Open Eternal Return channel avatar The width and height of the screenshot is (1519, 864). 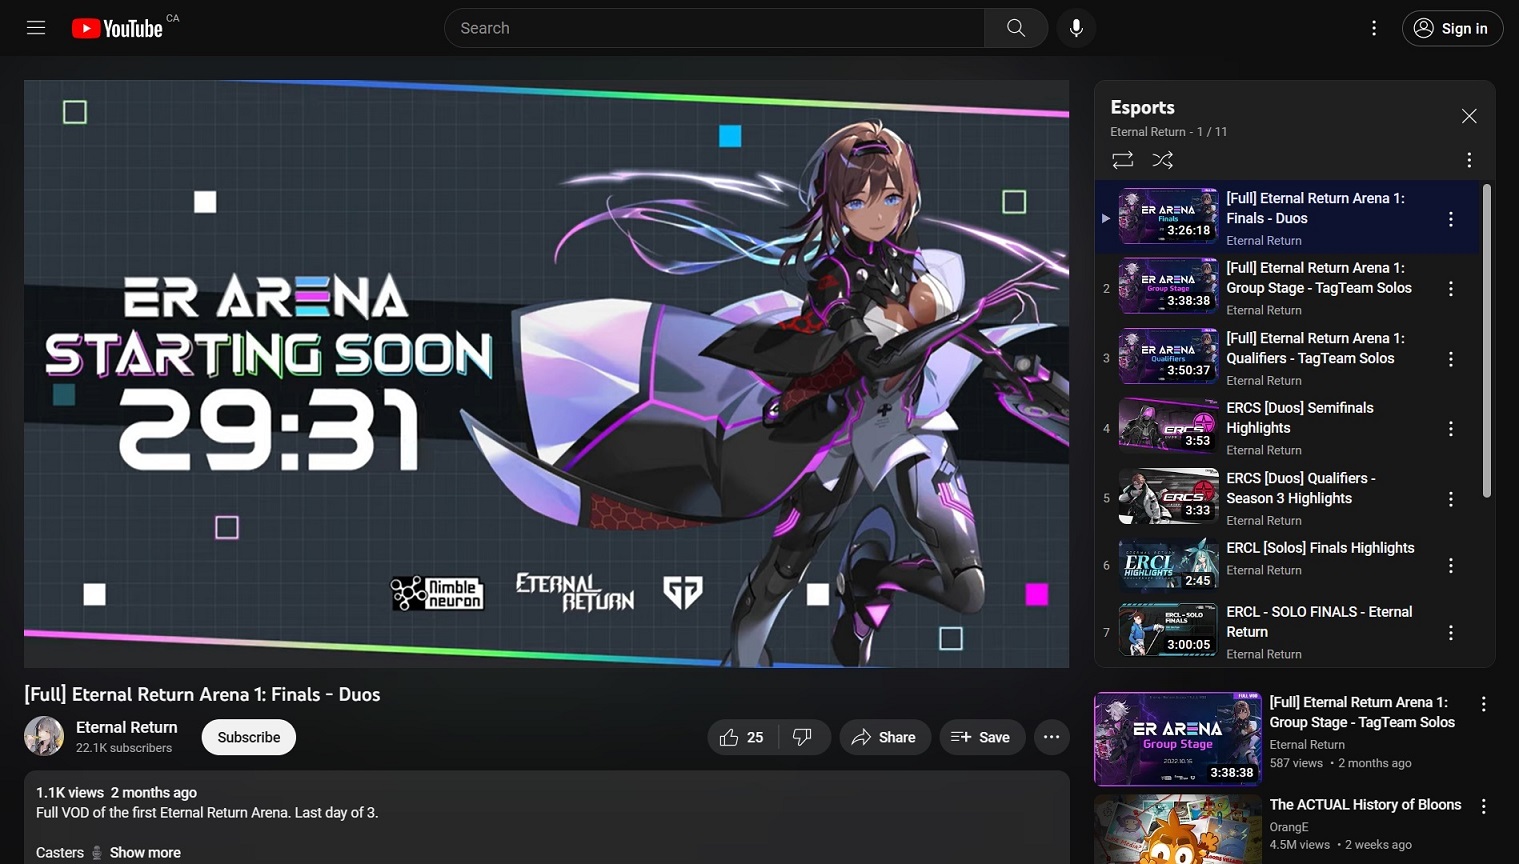(44, 736)
